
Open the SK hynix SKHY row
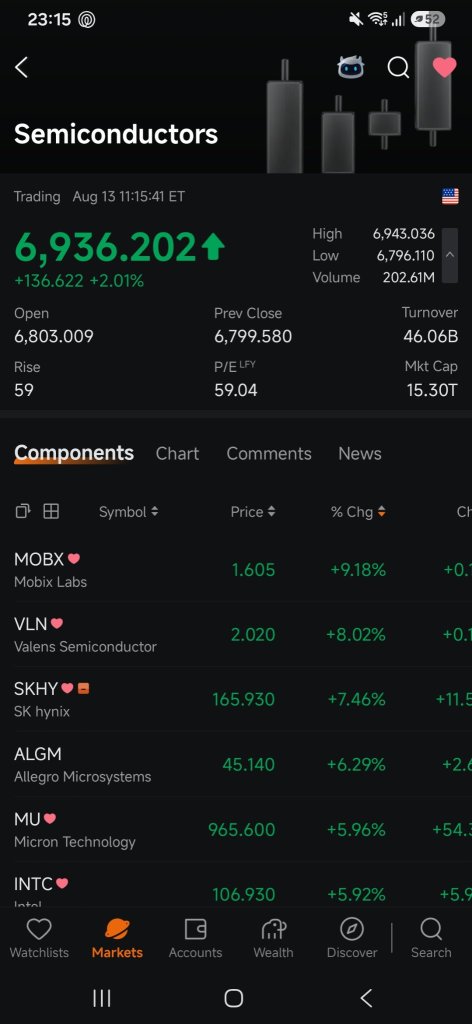click(x=236, y=699)
